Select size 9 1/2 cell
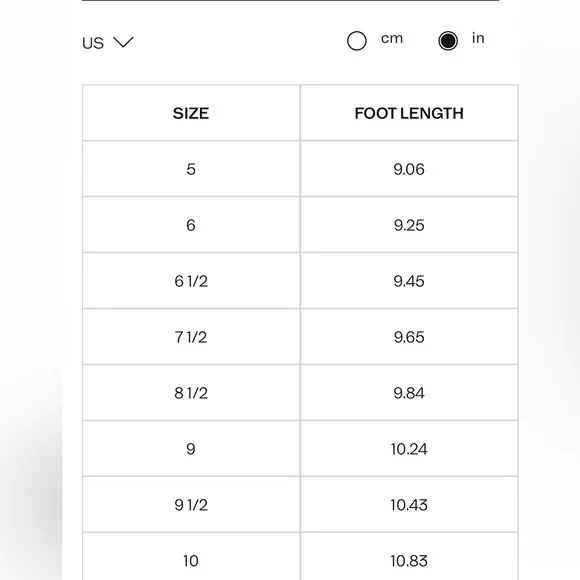The width and height of the screenshot is (580, 580). pos(191,505)
